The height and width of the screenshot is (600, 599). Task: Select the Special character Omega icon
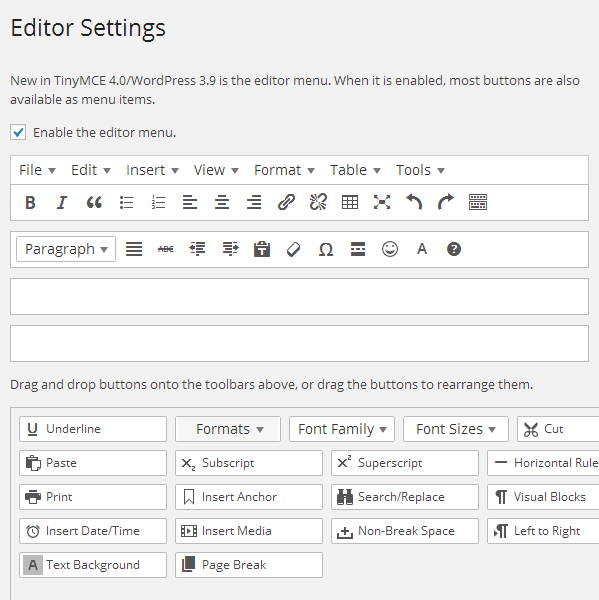pos(326,249)
